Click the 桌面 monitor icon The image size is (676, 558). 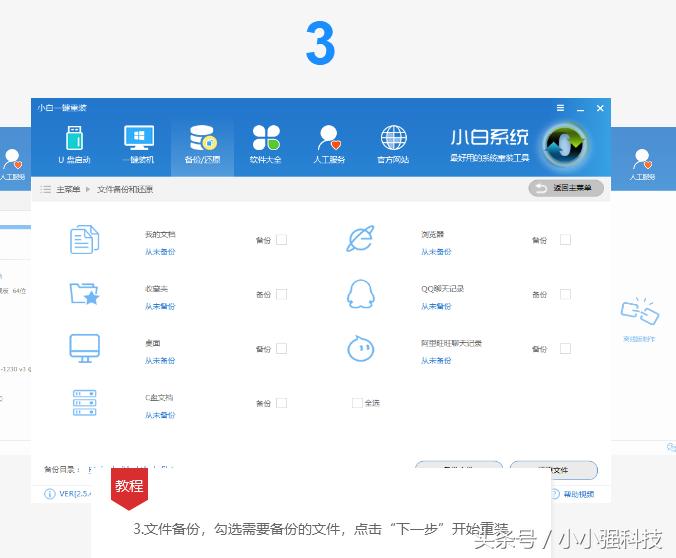coord(84,348)
